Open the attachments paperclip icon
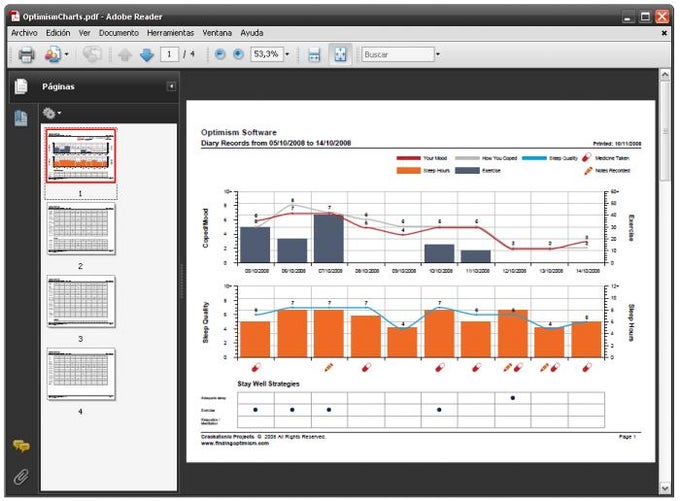The width and height of the screenshot is (680, 501). pos(21,476)
